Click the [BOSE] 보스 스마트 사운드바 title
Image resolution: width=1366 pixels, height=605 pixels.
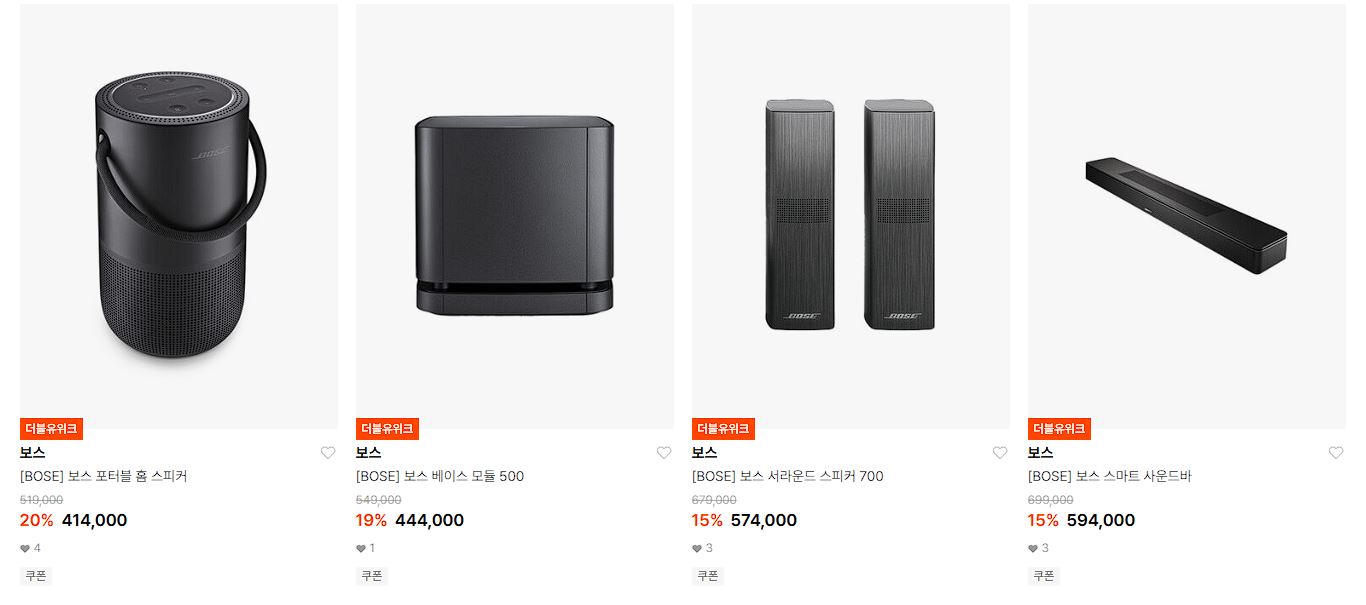(1110, 476)
